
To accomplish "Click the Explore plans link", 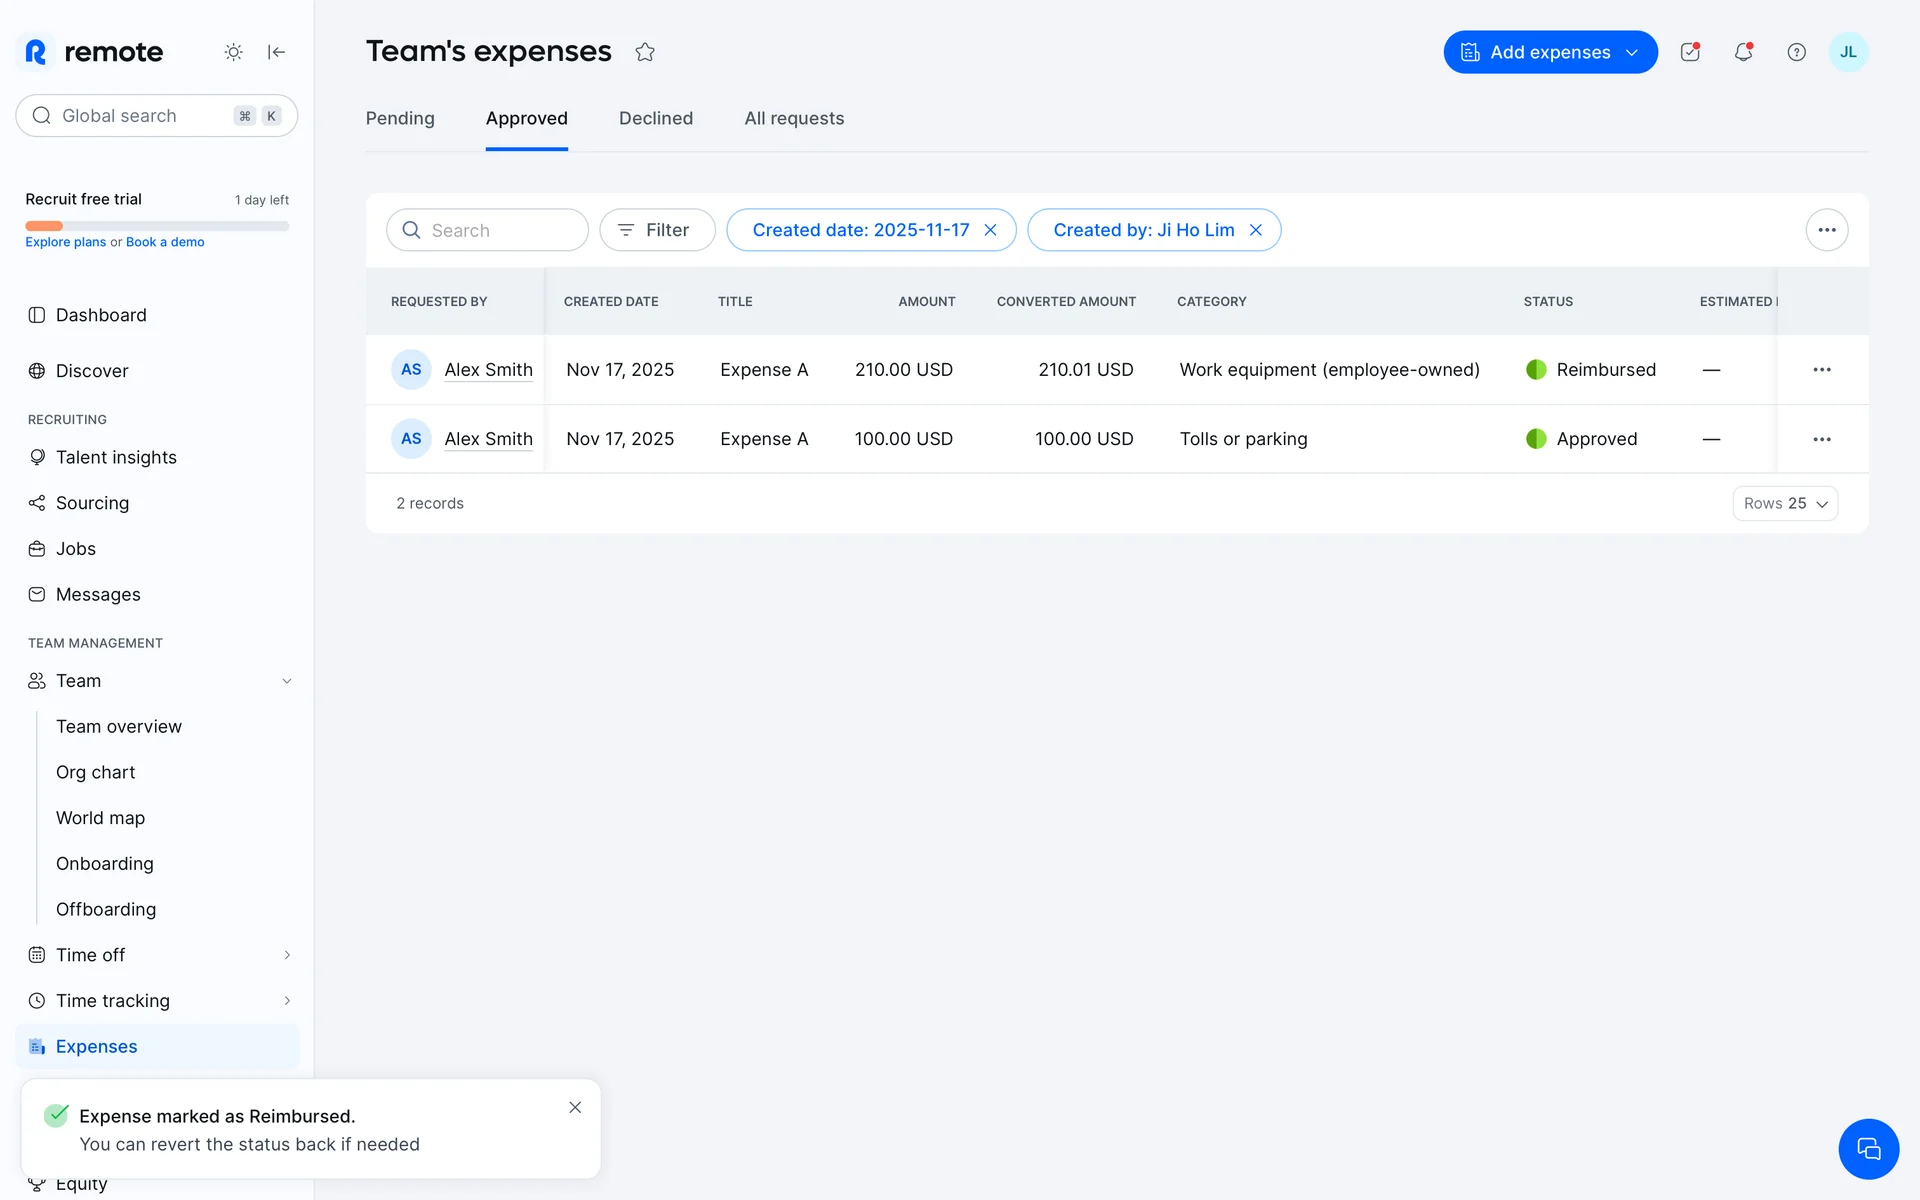I will (65, 242).
